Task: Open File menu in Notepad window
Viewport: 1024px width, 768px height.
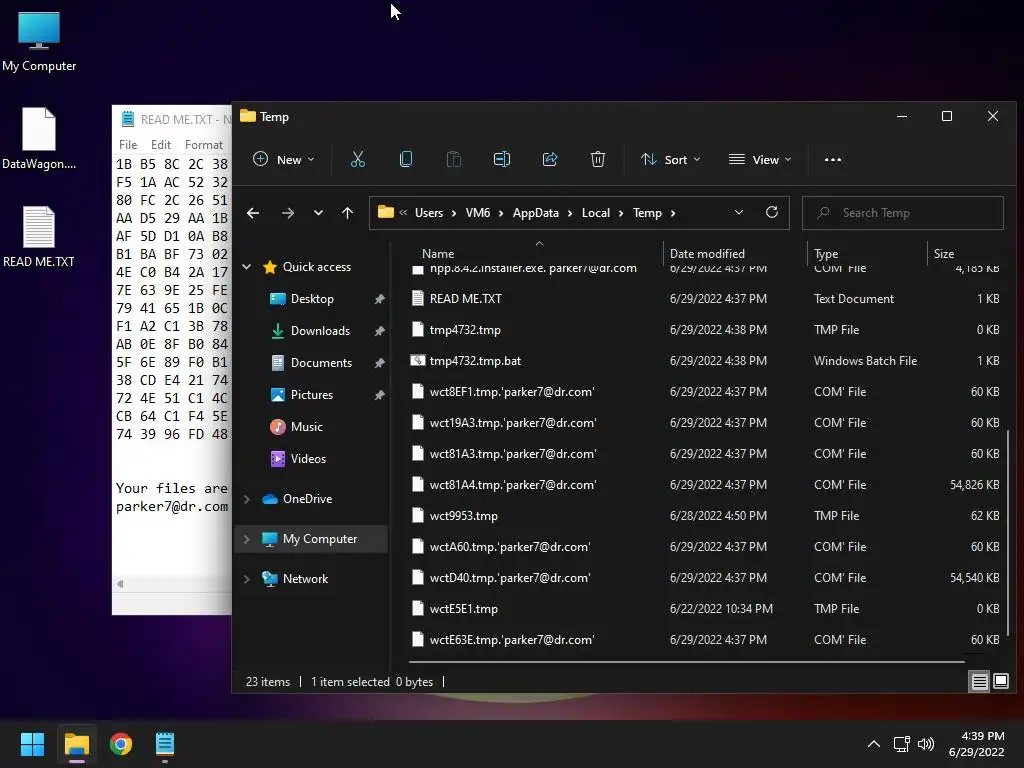Action: (128, 144)
